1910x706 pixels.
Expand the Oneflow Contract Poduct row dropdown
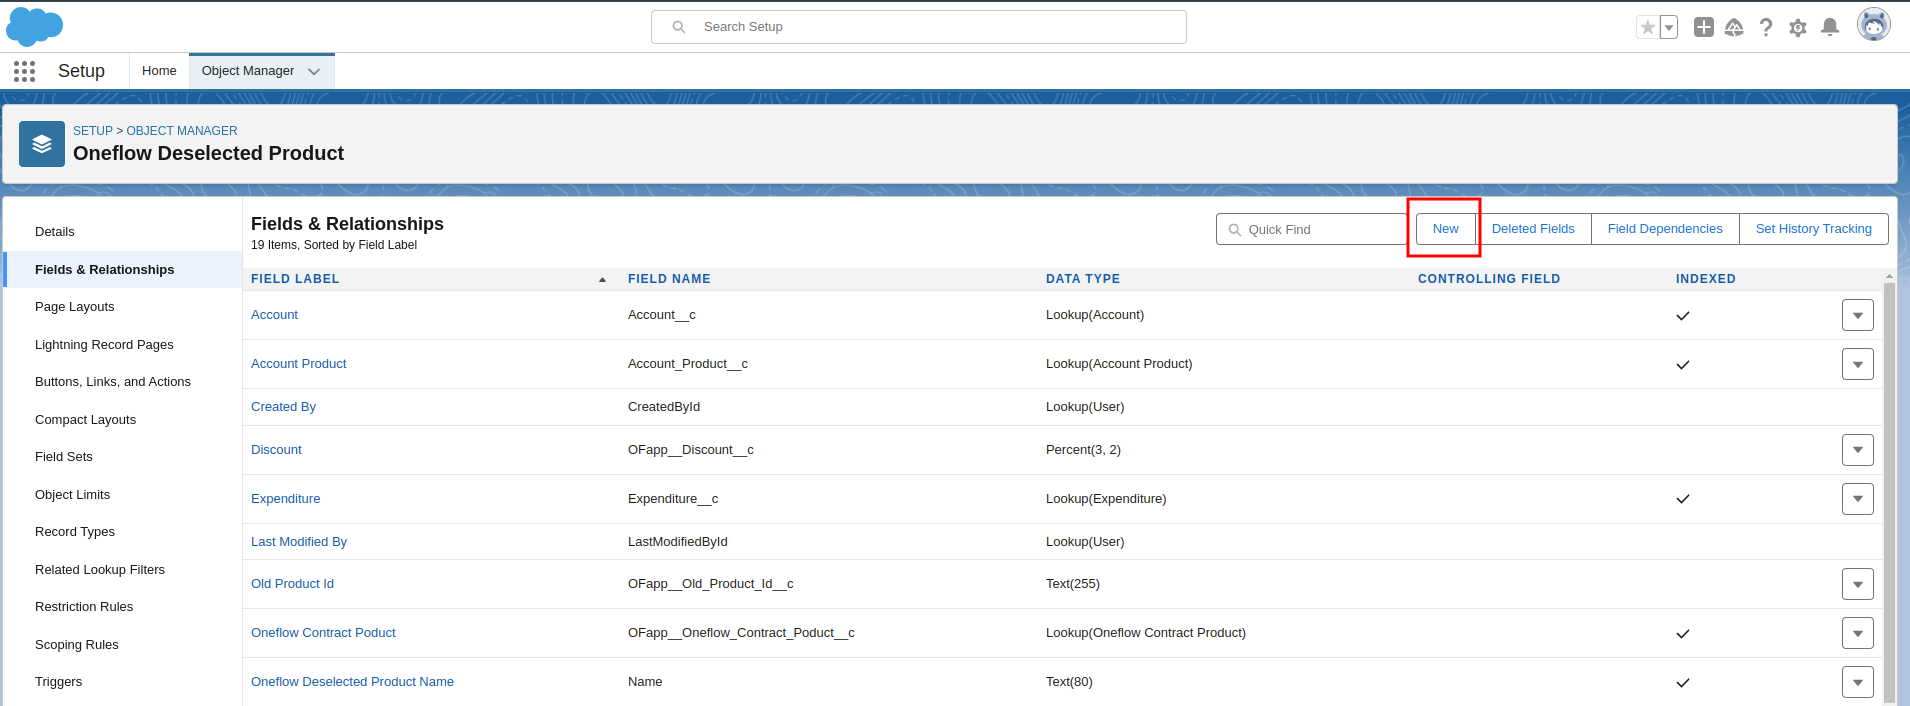[1858, 633]
